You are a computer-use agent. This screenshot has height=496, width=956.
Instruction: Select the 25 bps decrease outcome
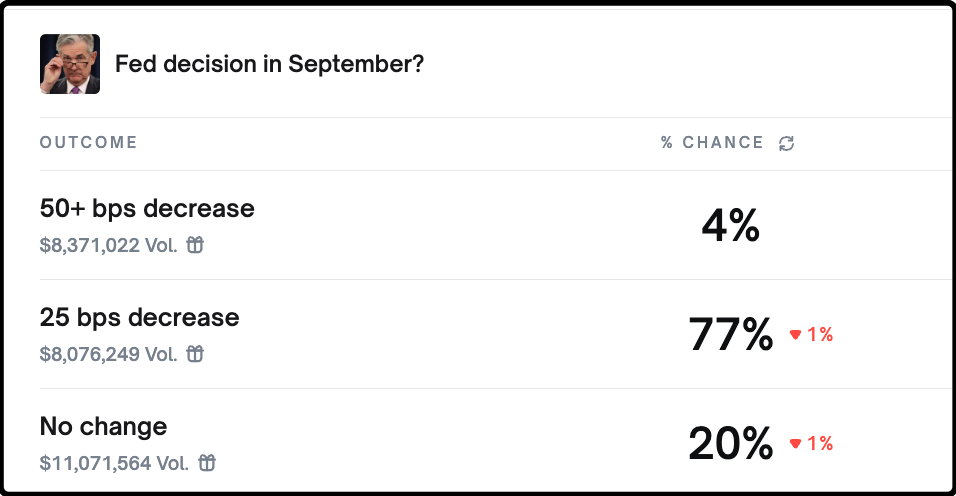(139, 318)
